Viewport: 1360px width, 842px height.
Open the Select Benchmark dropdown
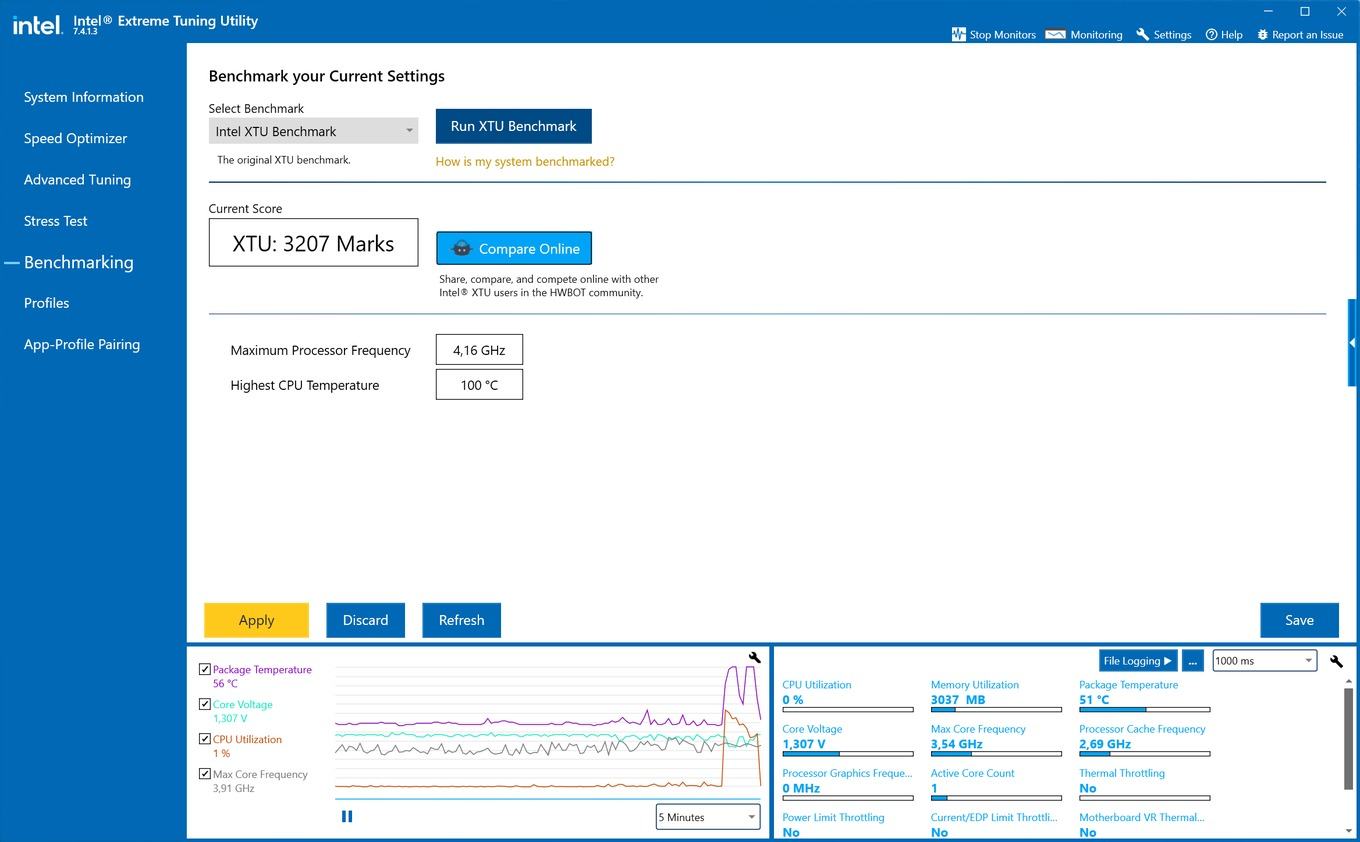[313, 131]
